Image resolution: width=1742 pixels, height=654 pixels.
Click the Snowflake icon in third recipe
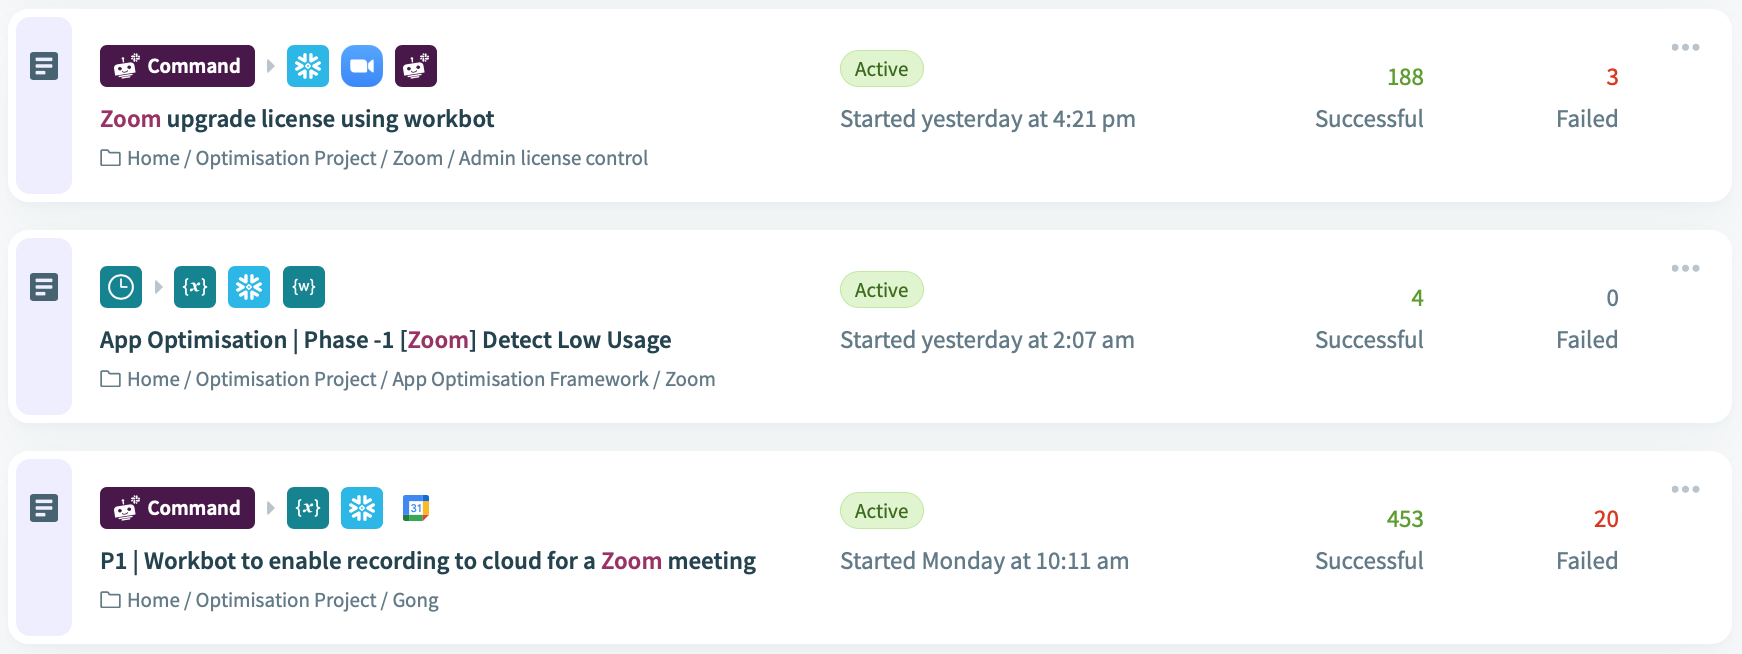click(362, 508)
